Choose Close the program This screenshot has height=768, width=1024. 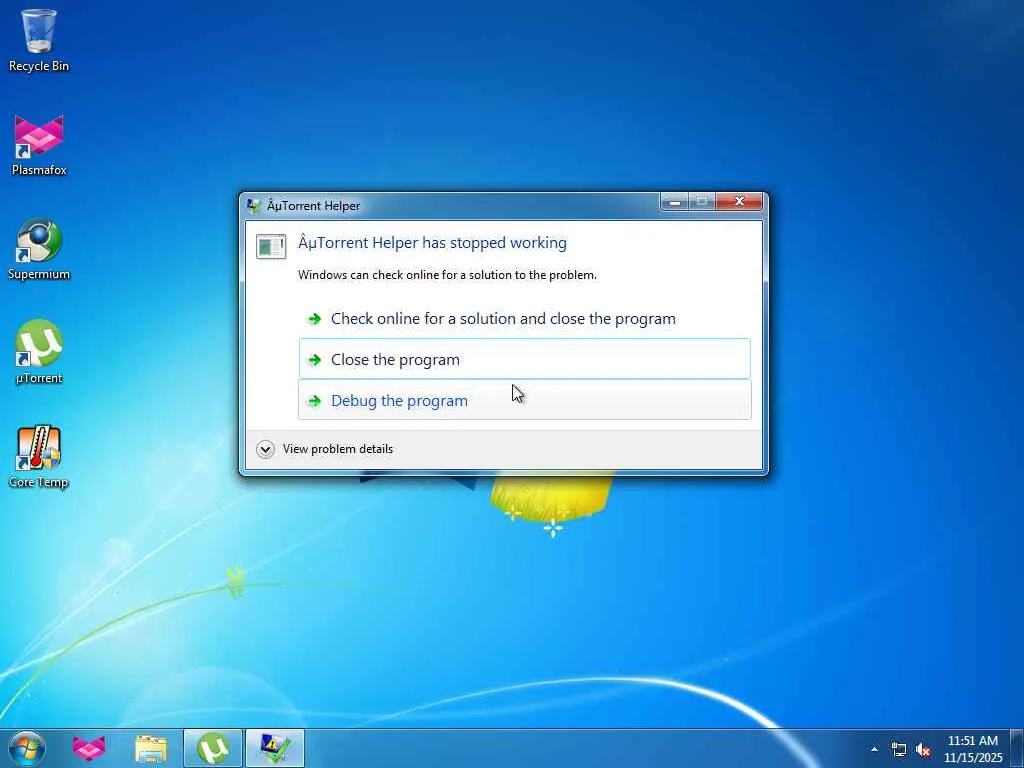(x=524, y=359)
